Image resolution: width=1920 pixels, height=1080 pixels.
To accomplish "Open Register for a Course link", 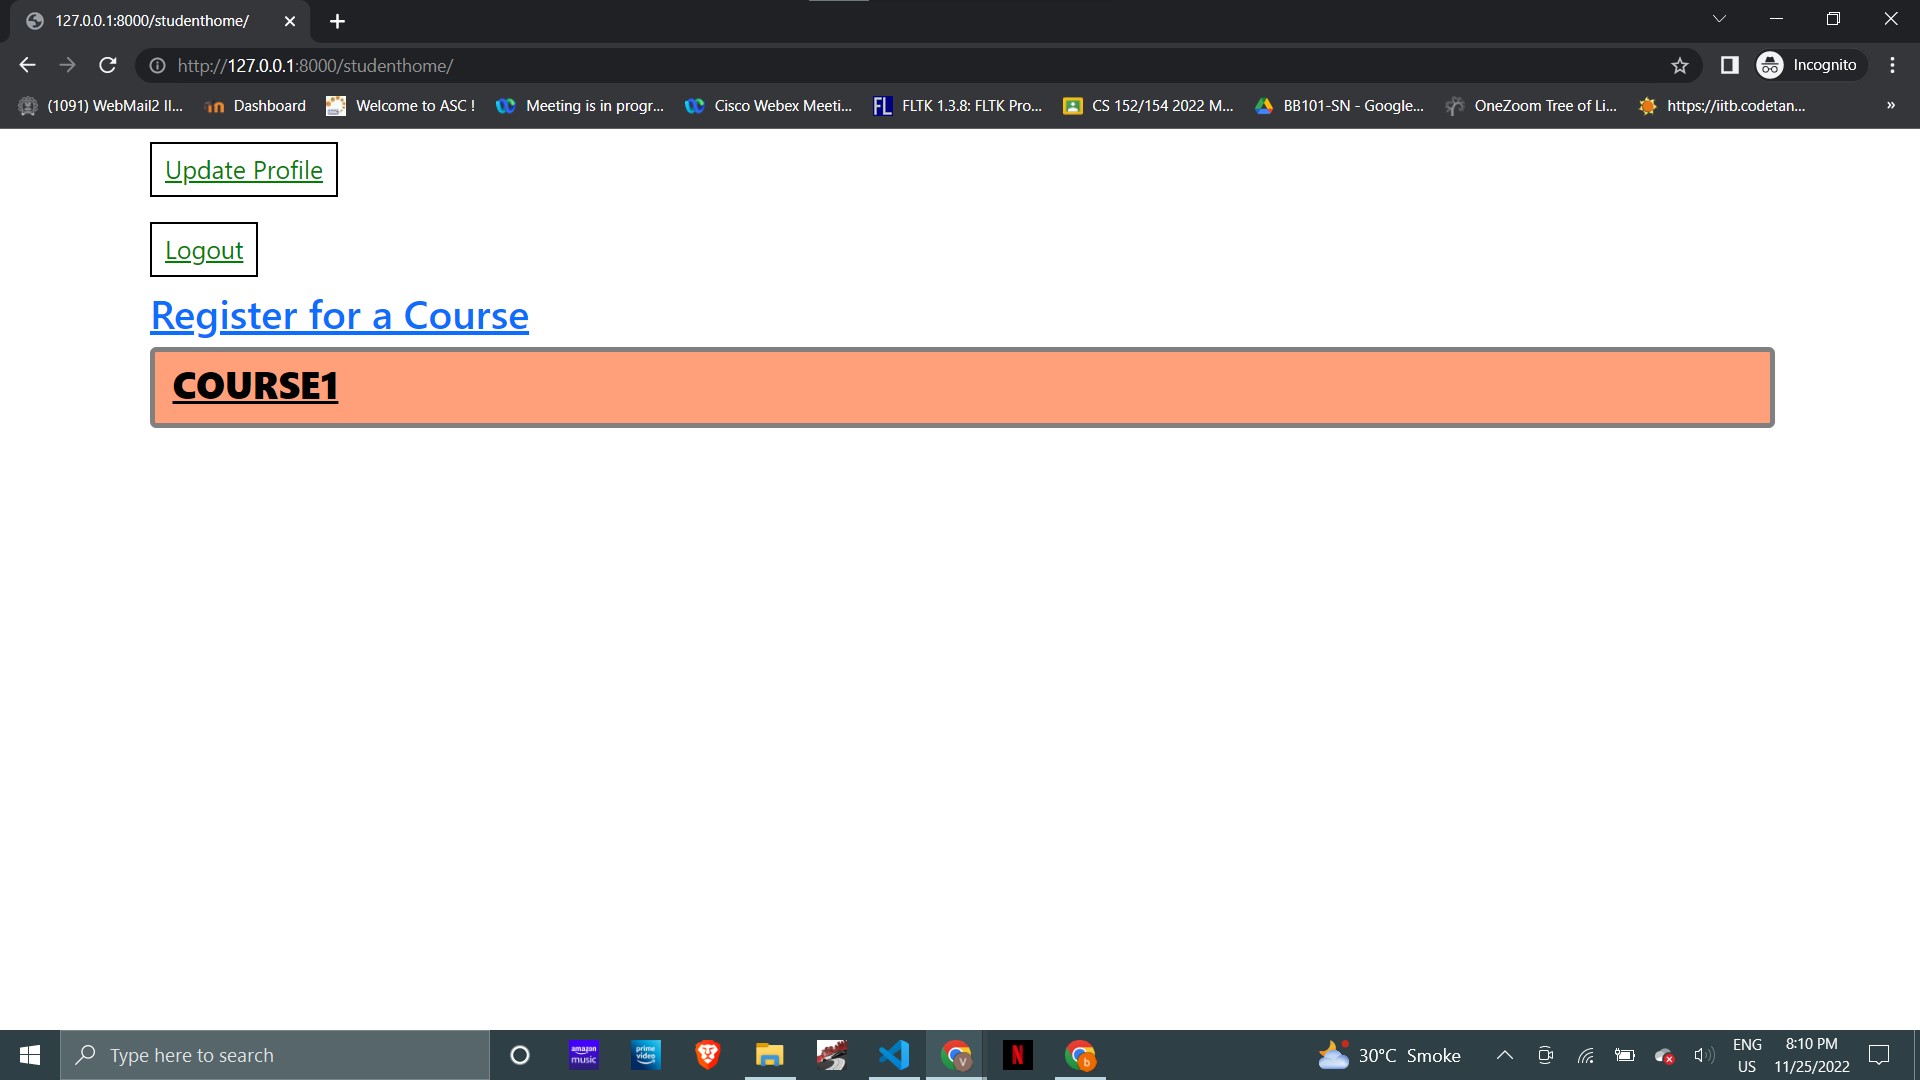I will click(x=339, y=316).
